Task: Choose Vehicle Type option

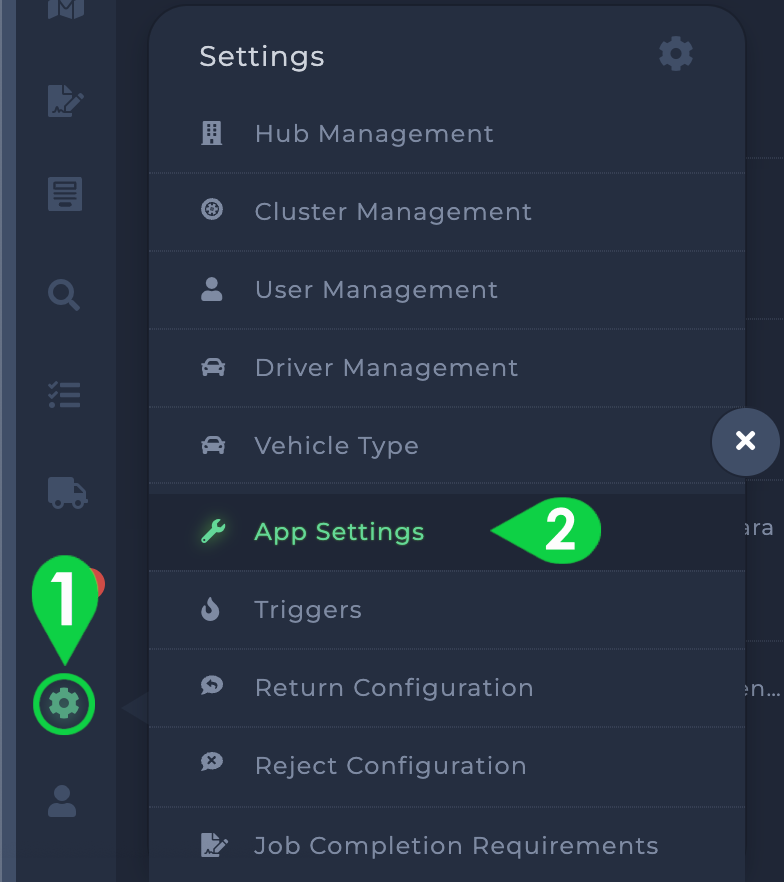Action: (447, 446)
